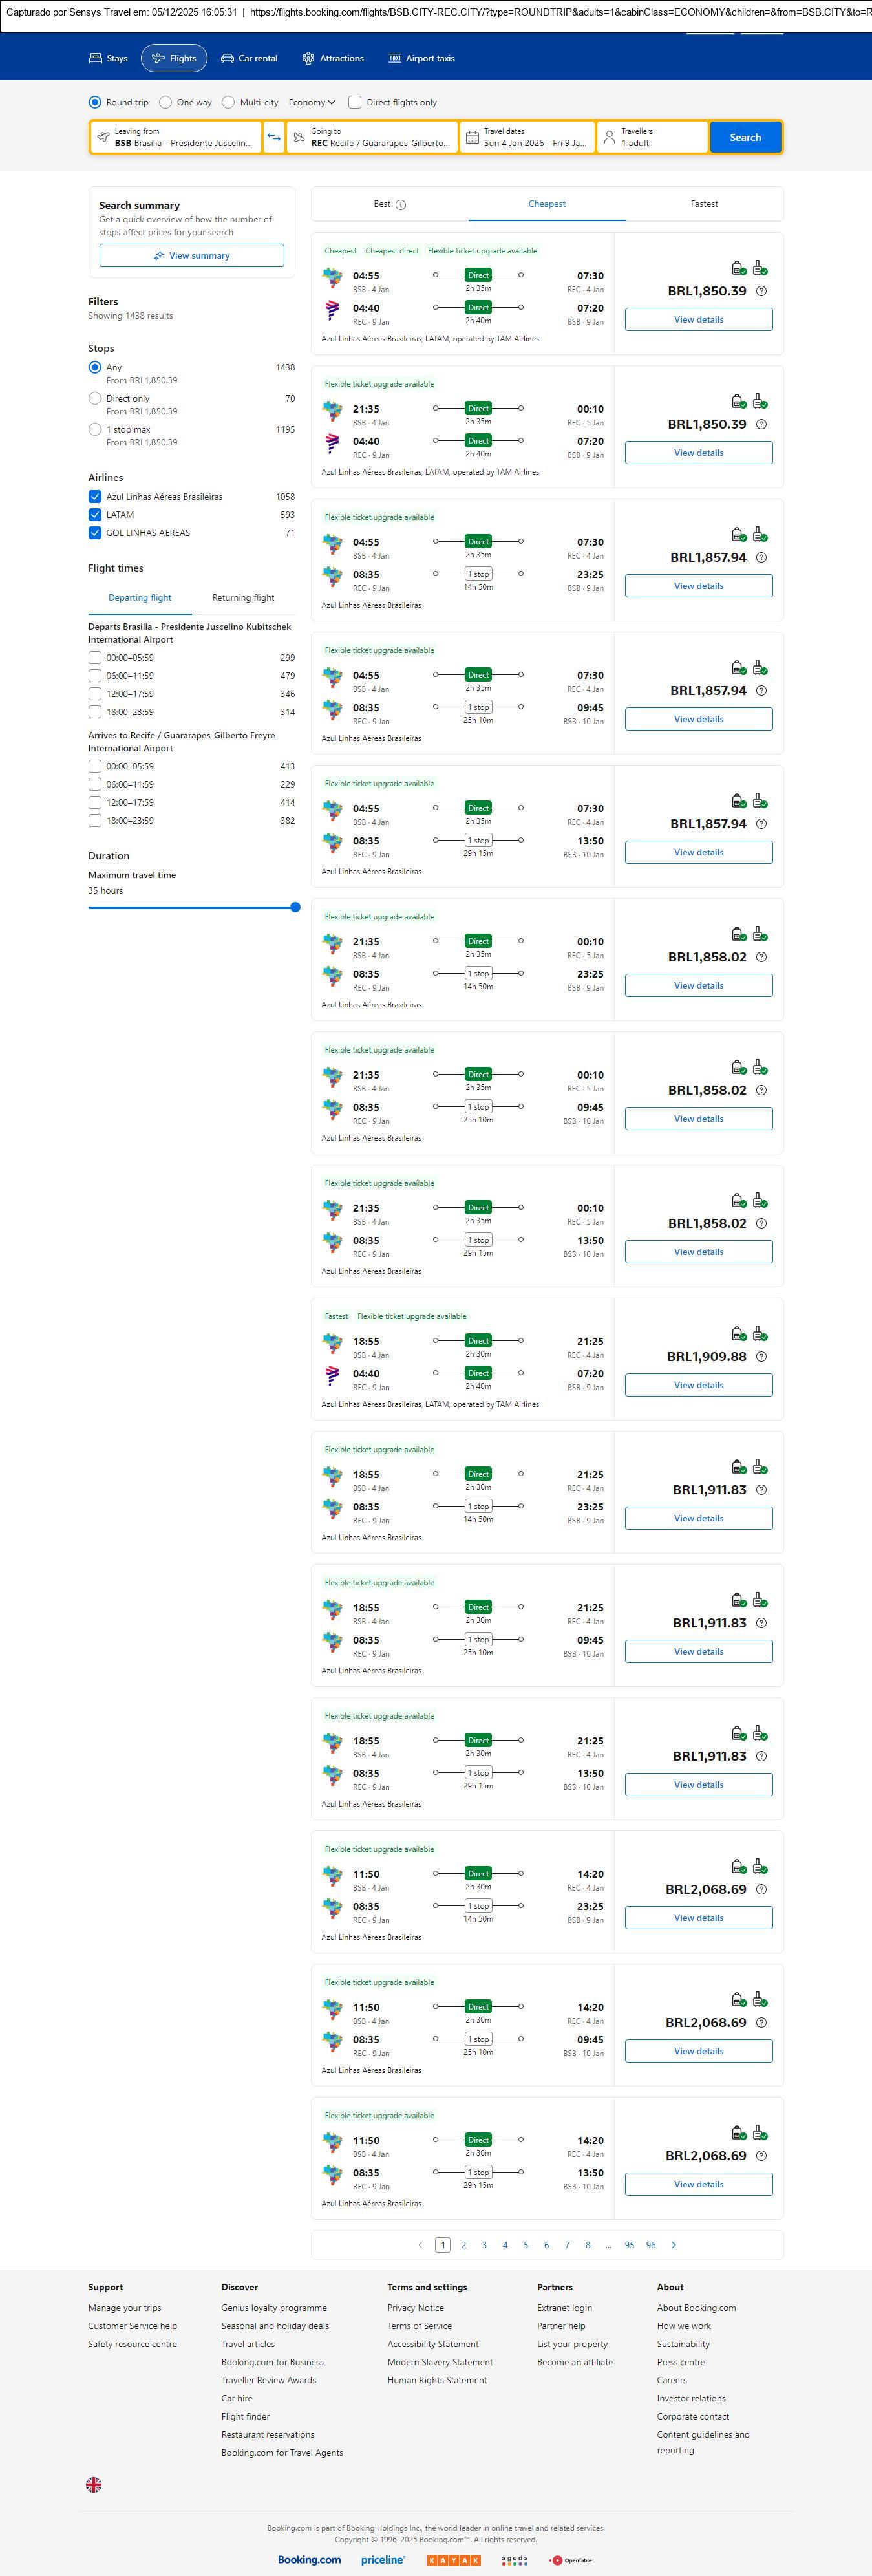
Task: Uncheck the GOL LINHAS AEREAS airline filter
Action: click(95, 533)
